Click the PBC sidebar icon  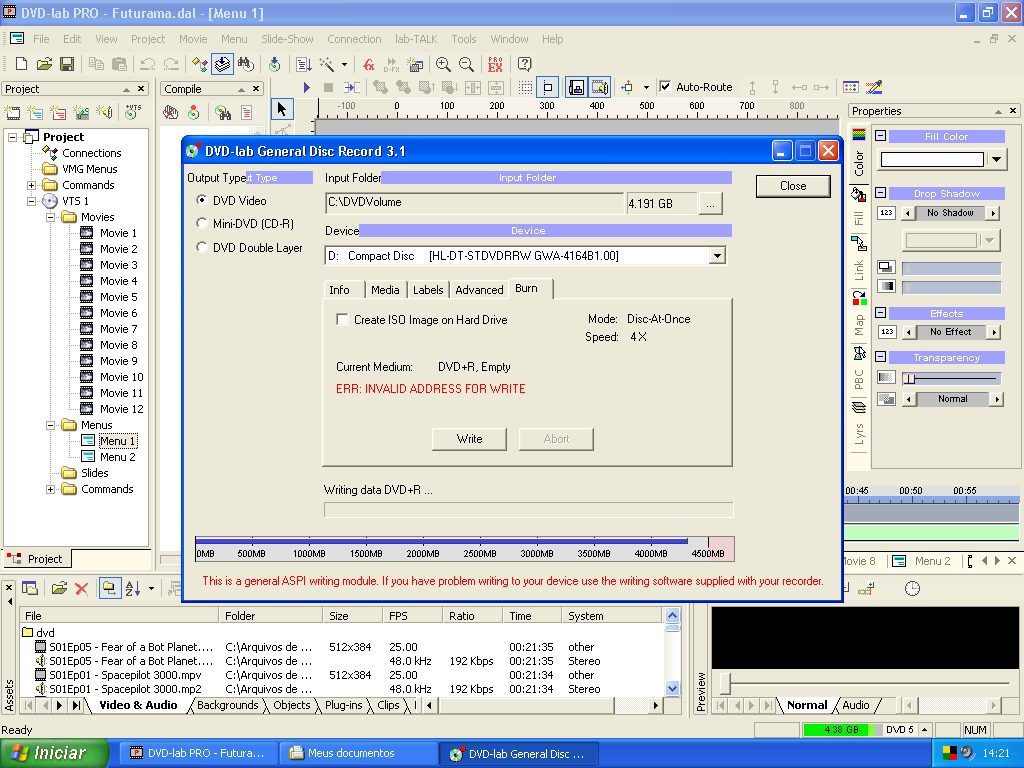[859, 353]
